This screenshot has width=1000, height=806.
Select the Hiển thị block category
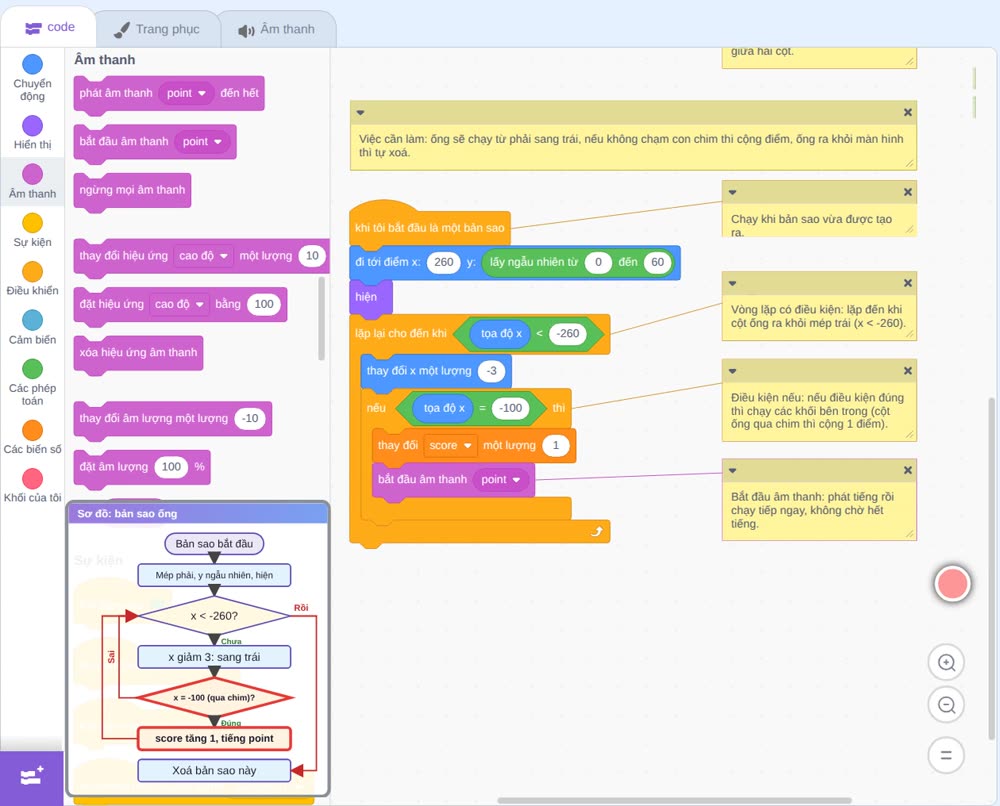point(32,133)
